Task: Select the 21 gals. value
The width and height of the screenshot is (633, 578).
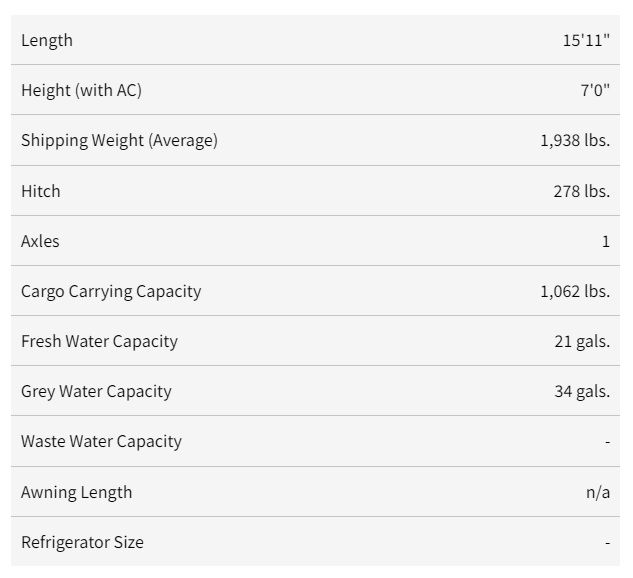Action: click(582, 342)
